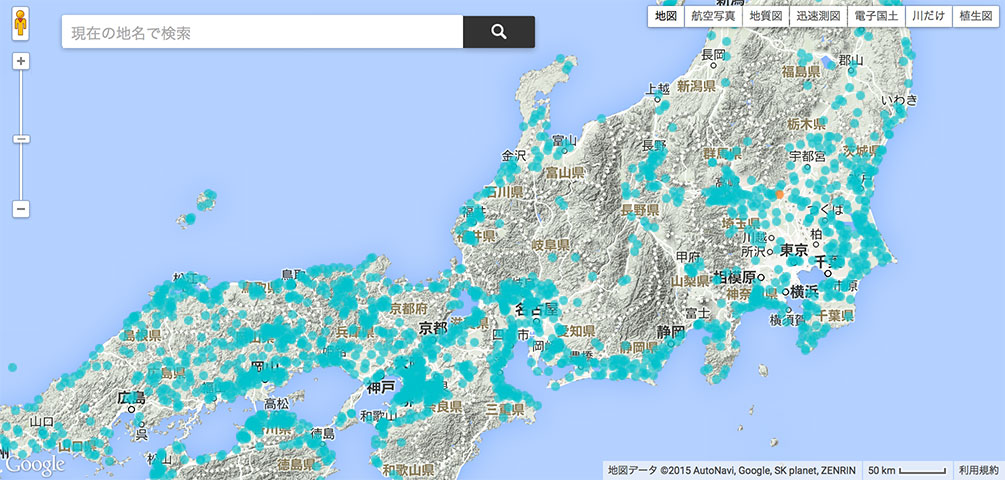Show the 川だけ rivers-only layer
Screen dimensions: 1005x480
tap(928, 16)
